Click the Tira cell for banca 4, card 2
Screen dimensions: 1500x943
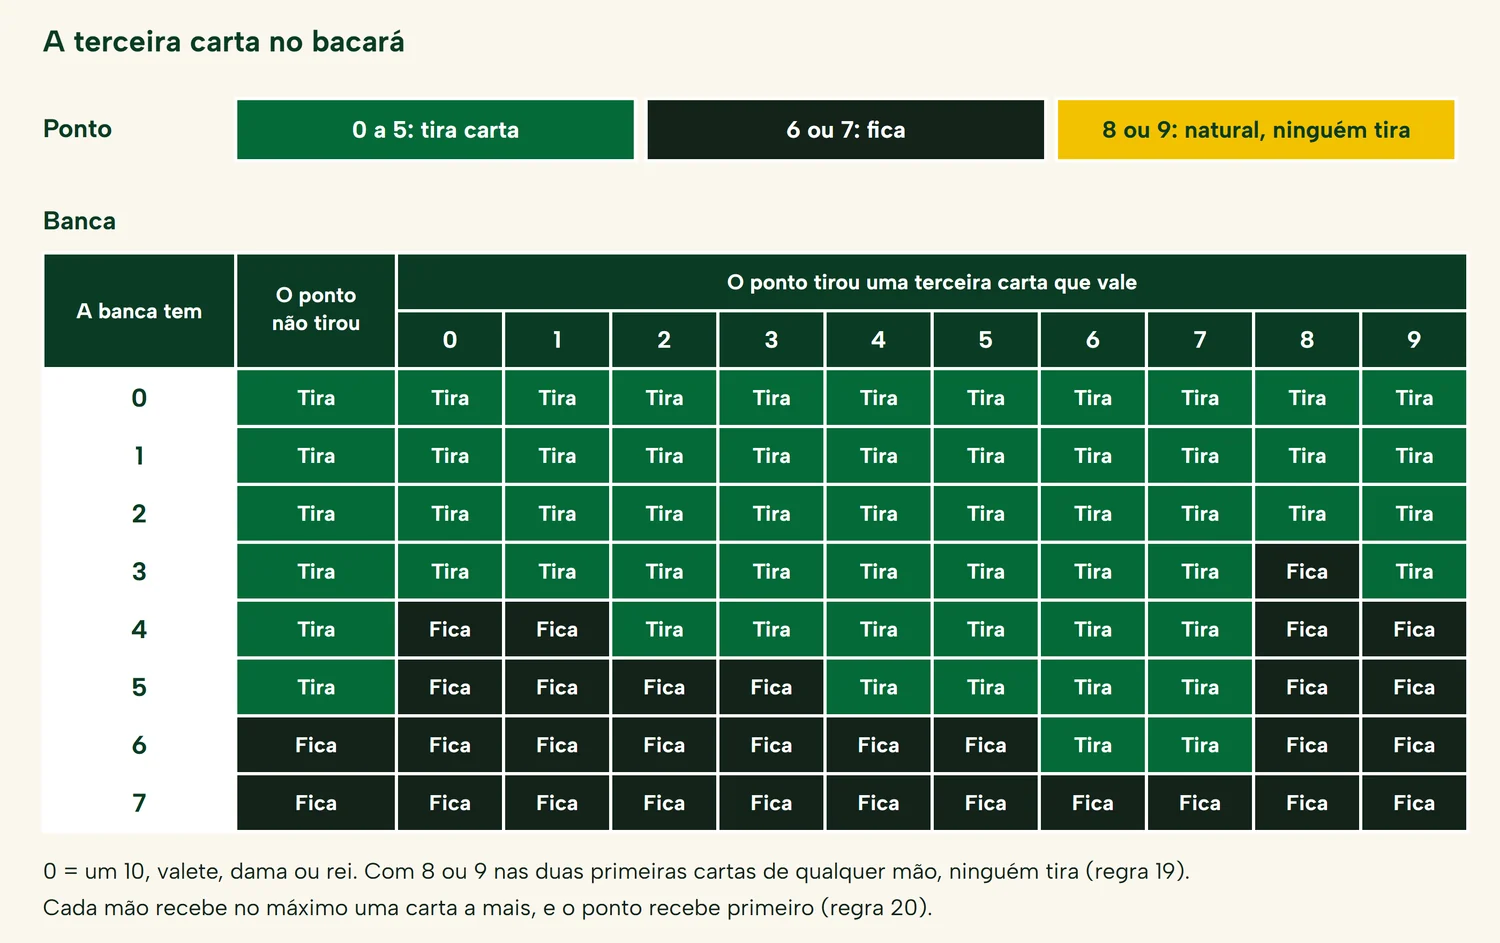tap(664, 630)
